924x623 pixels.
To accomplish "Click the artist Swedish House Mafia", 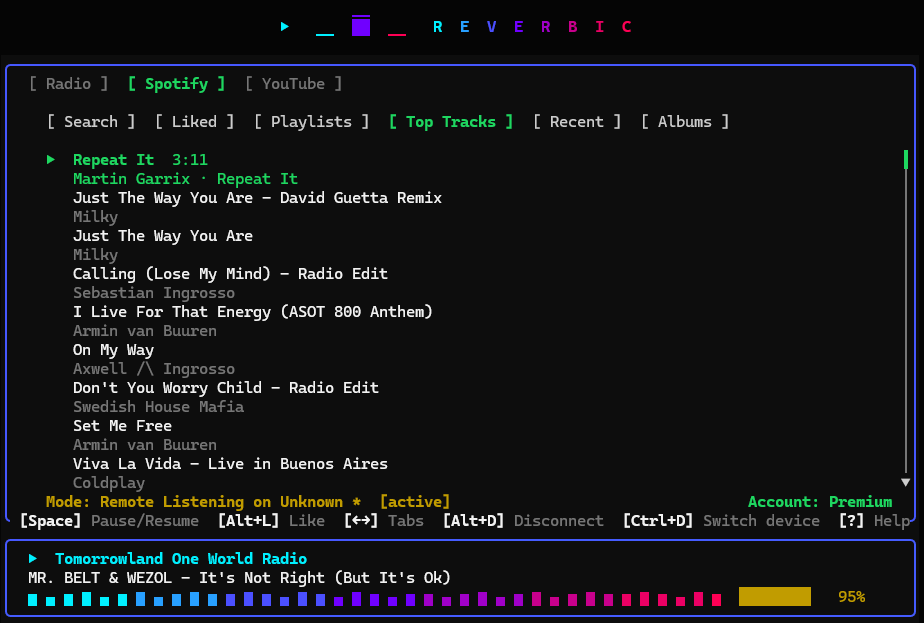I will tap(158, 407).
